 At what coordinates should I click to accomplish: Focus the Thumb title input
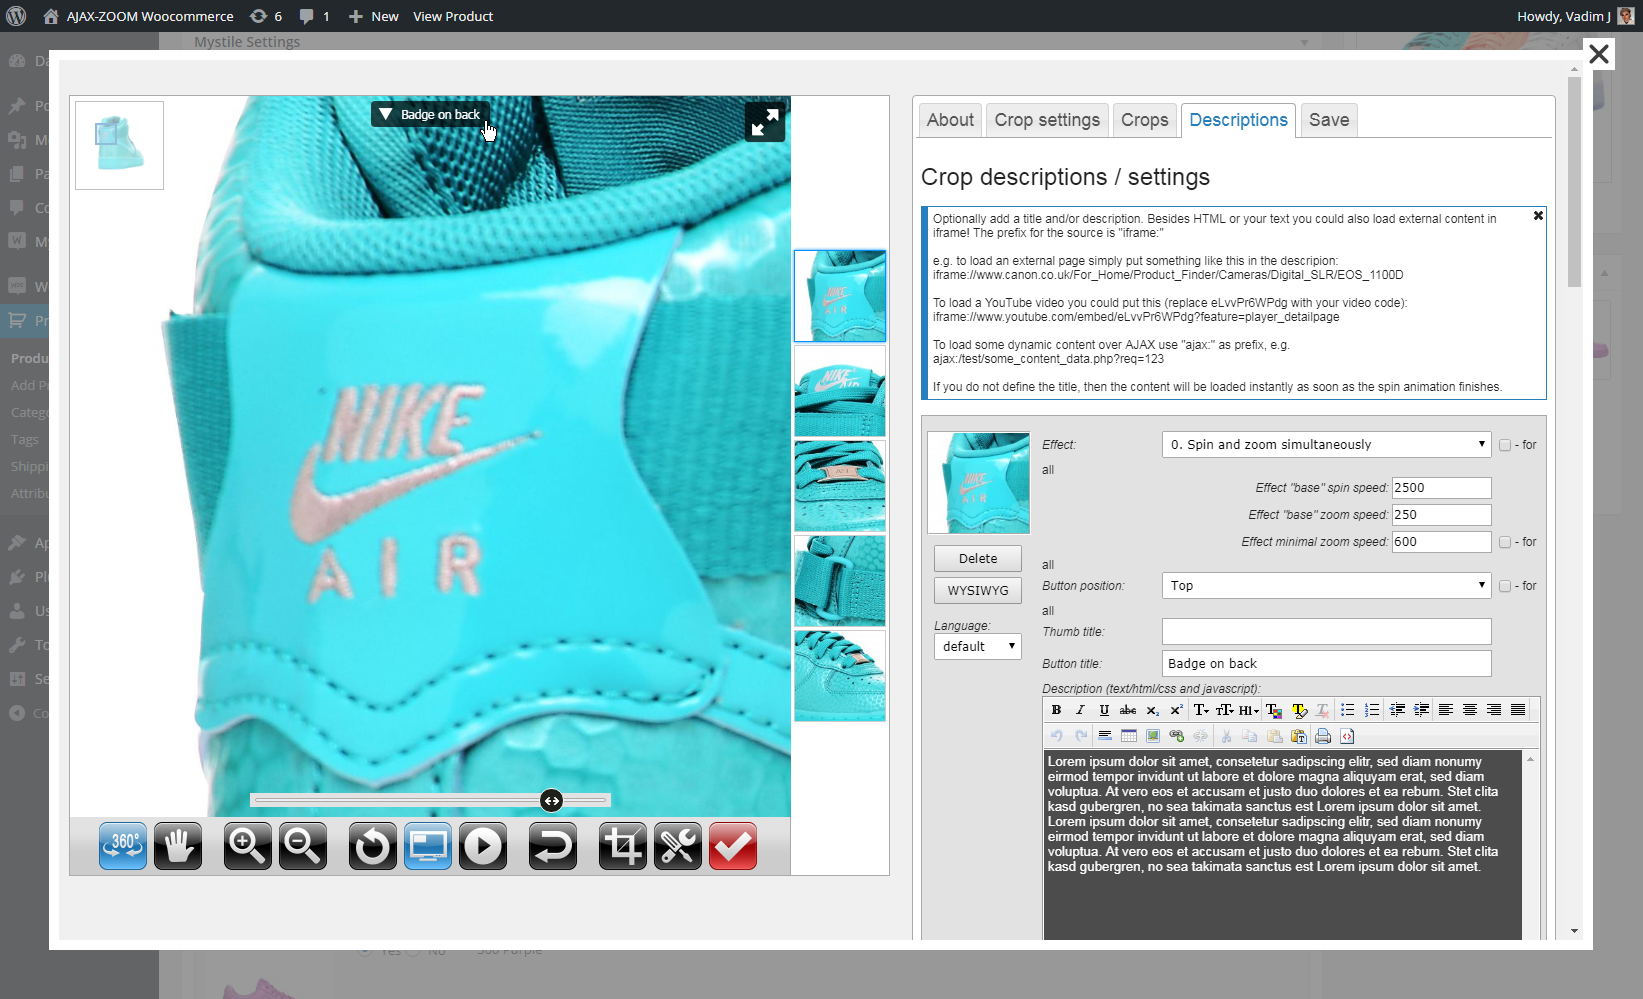[x=1326, y=632]
